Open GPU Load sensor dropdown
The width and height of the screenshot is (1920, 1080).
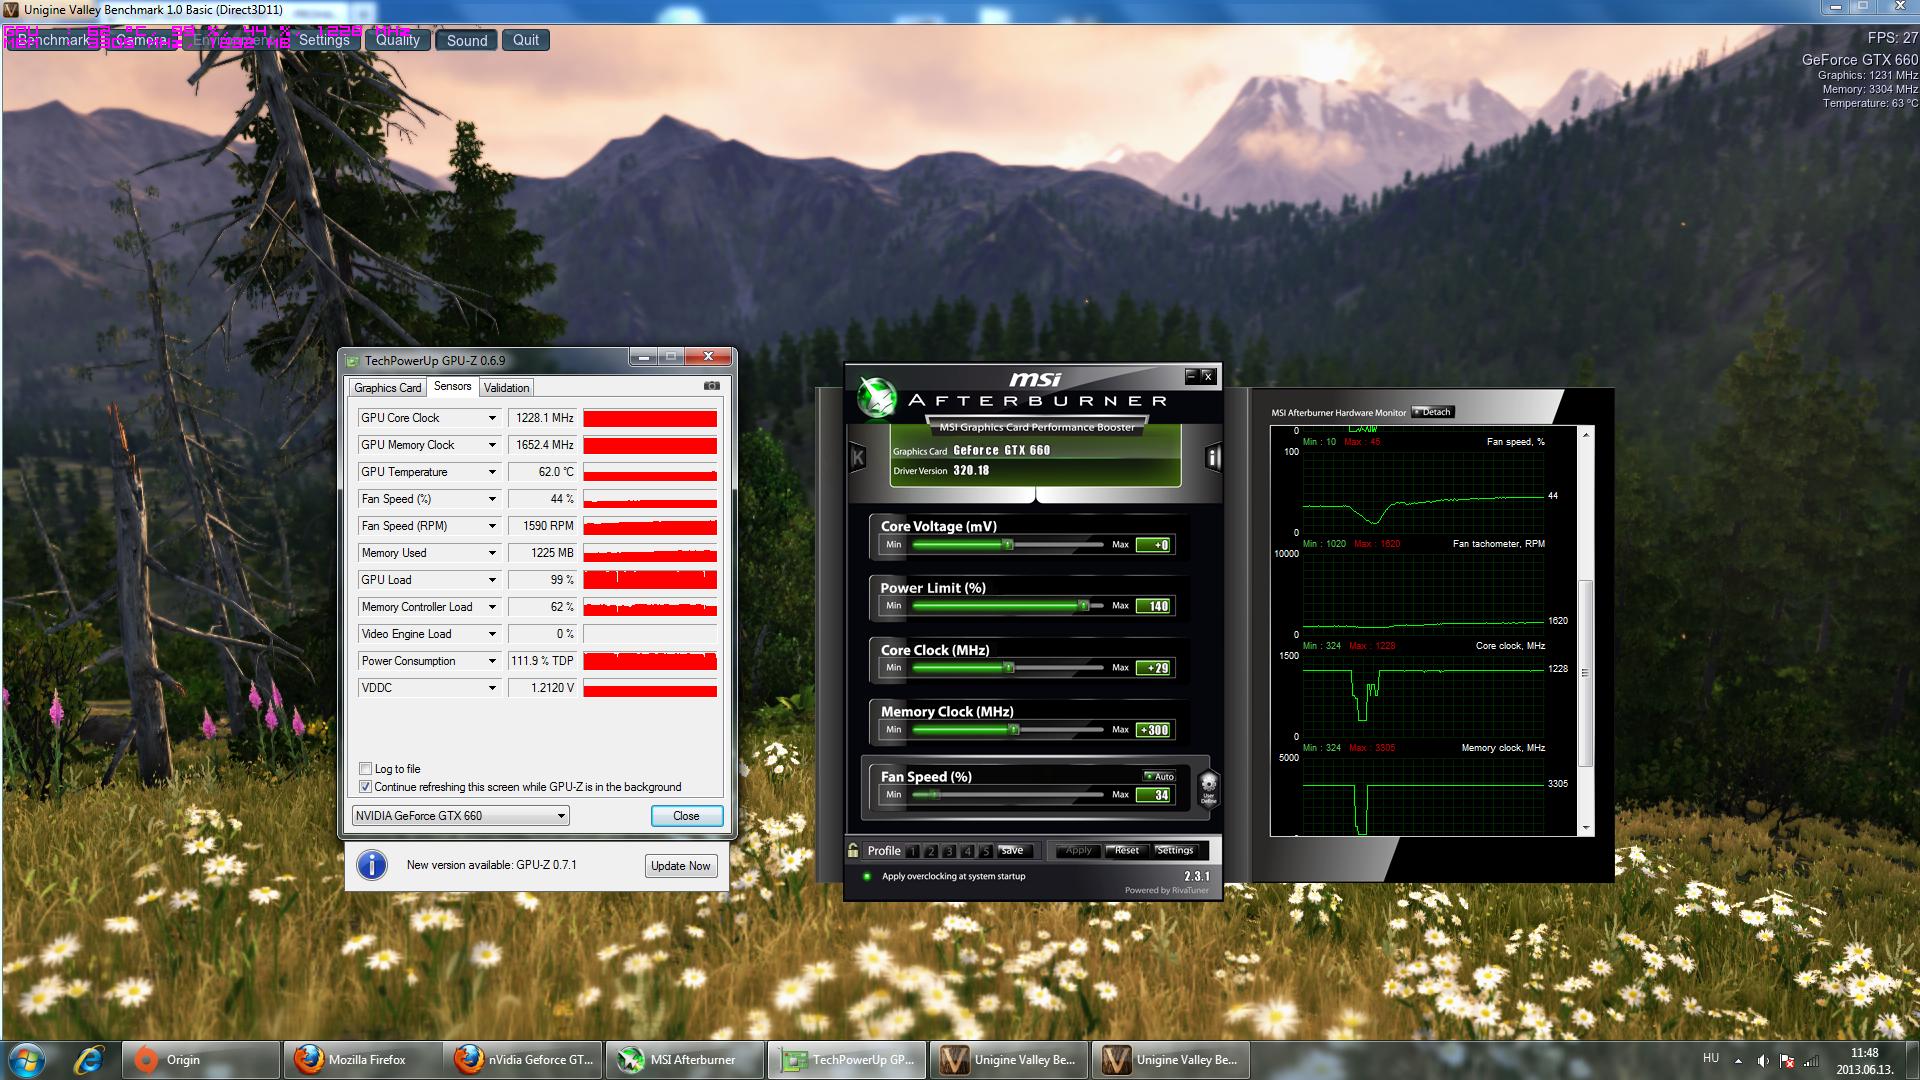point(492,580)
